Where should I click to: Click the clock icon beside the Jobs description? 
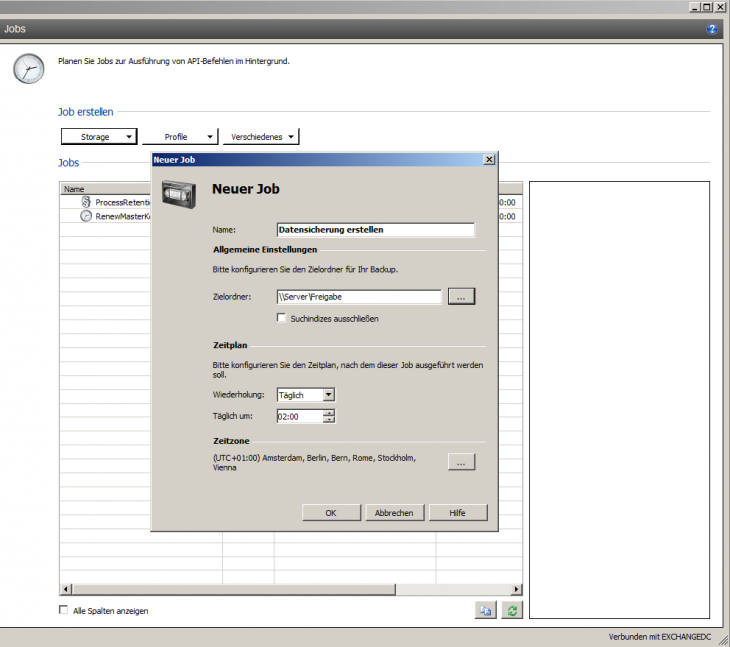29,68
